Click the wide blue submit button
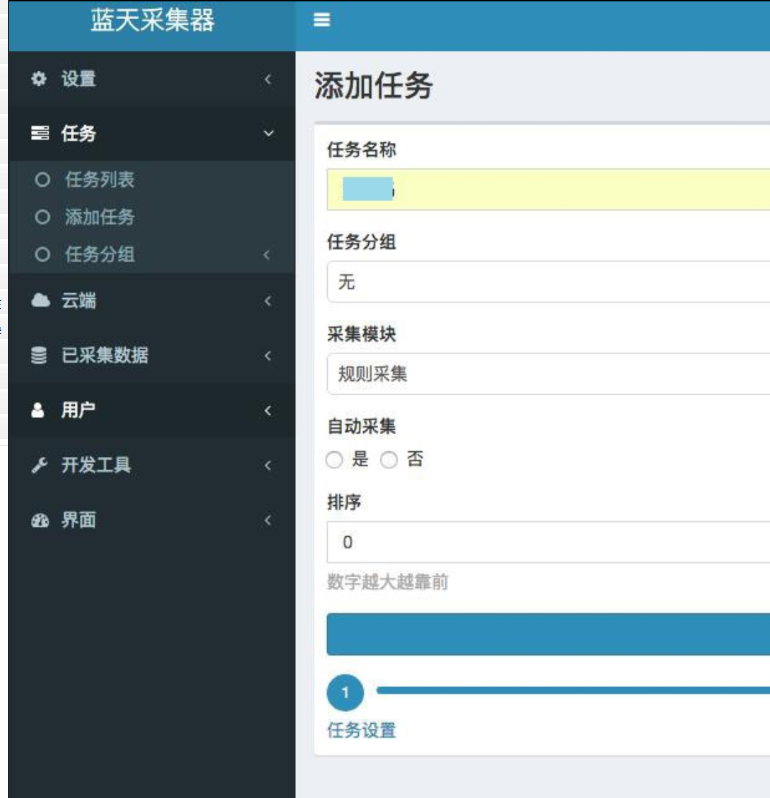The image size is (770, 798). (548, 634)
